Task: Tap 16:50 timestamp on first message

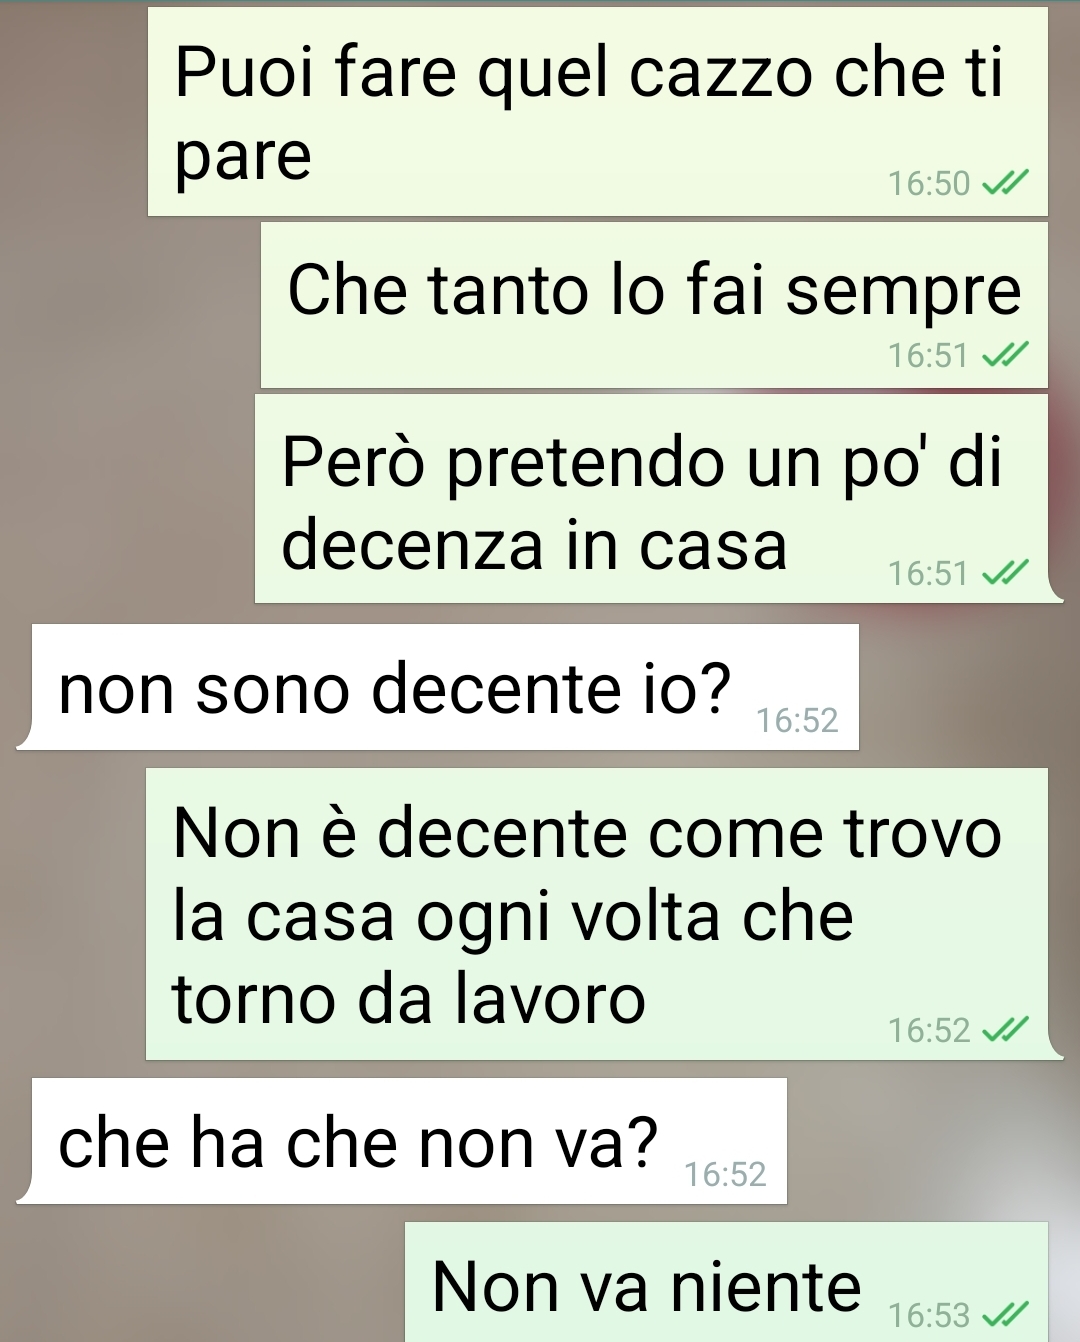Action: 929,183
